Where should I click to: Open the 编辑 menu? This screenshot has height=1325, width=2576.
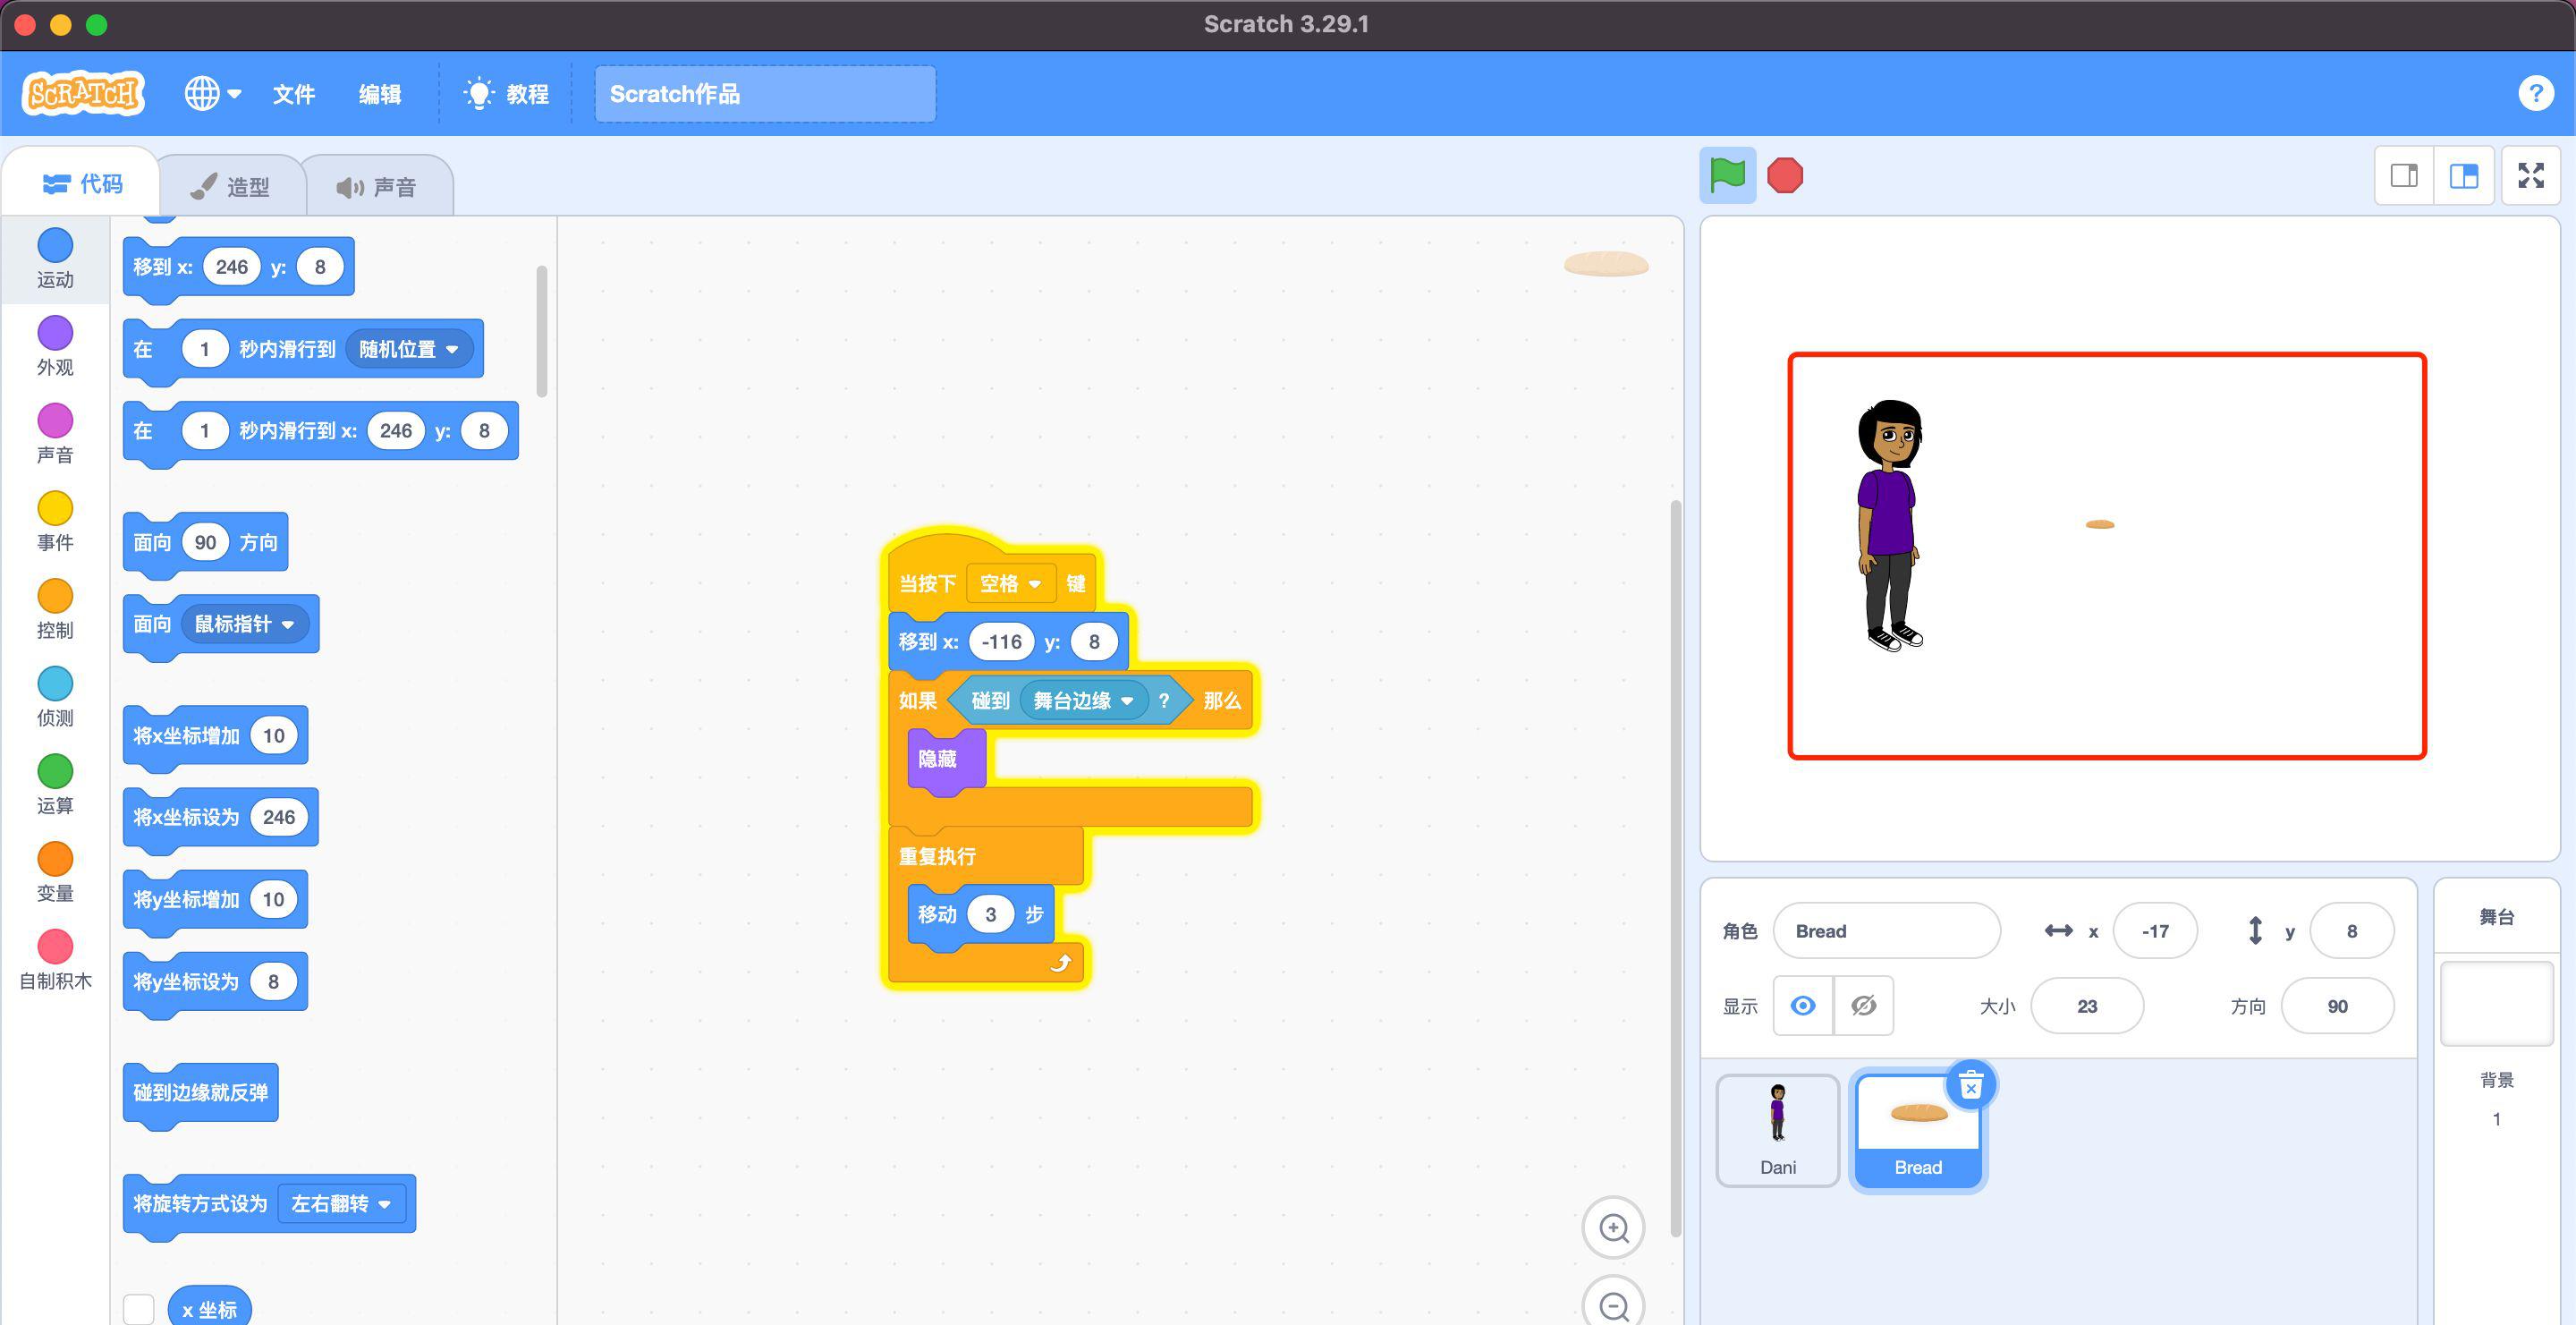point(380,94)
